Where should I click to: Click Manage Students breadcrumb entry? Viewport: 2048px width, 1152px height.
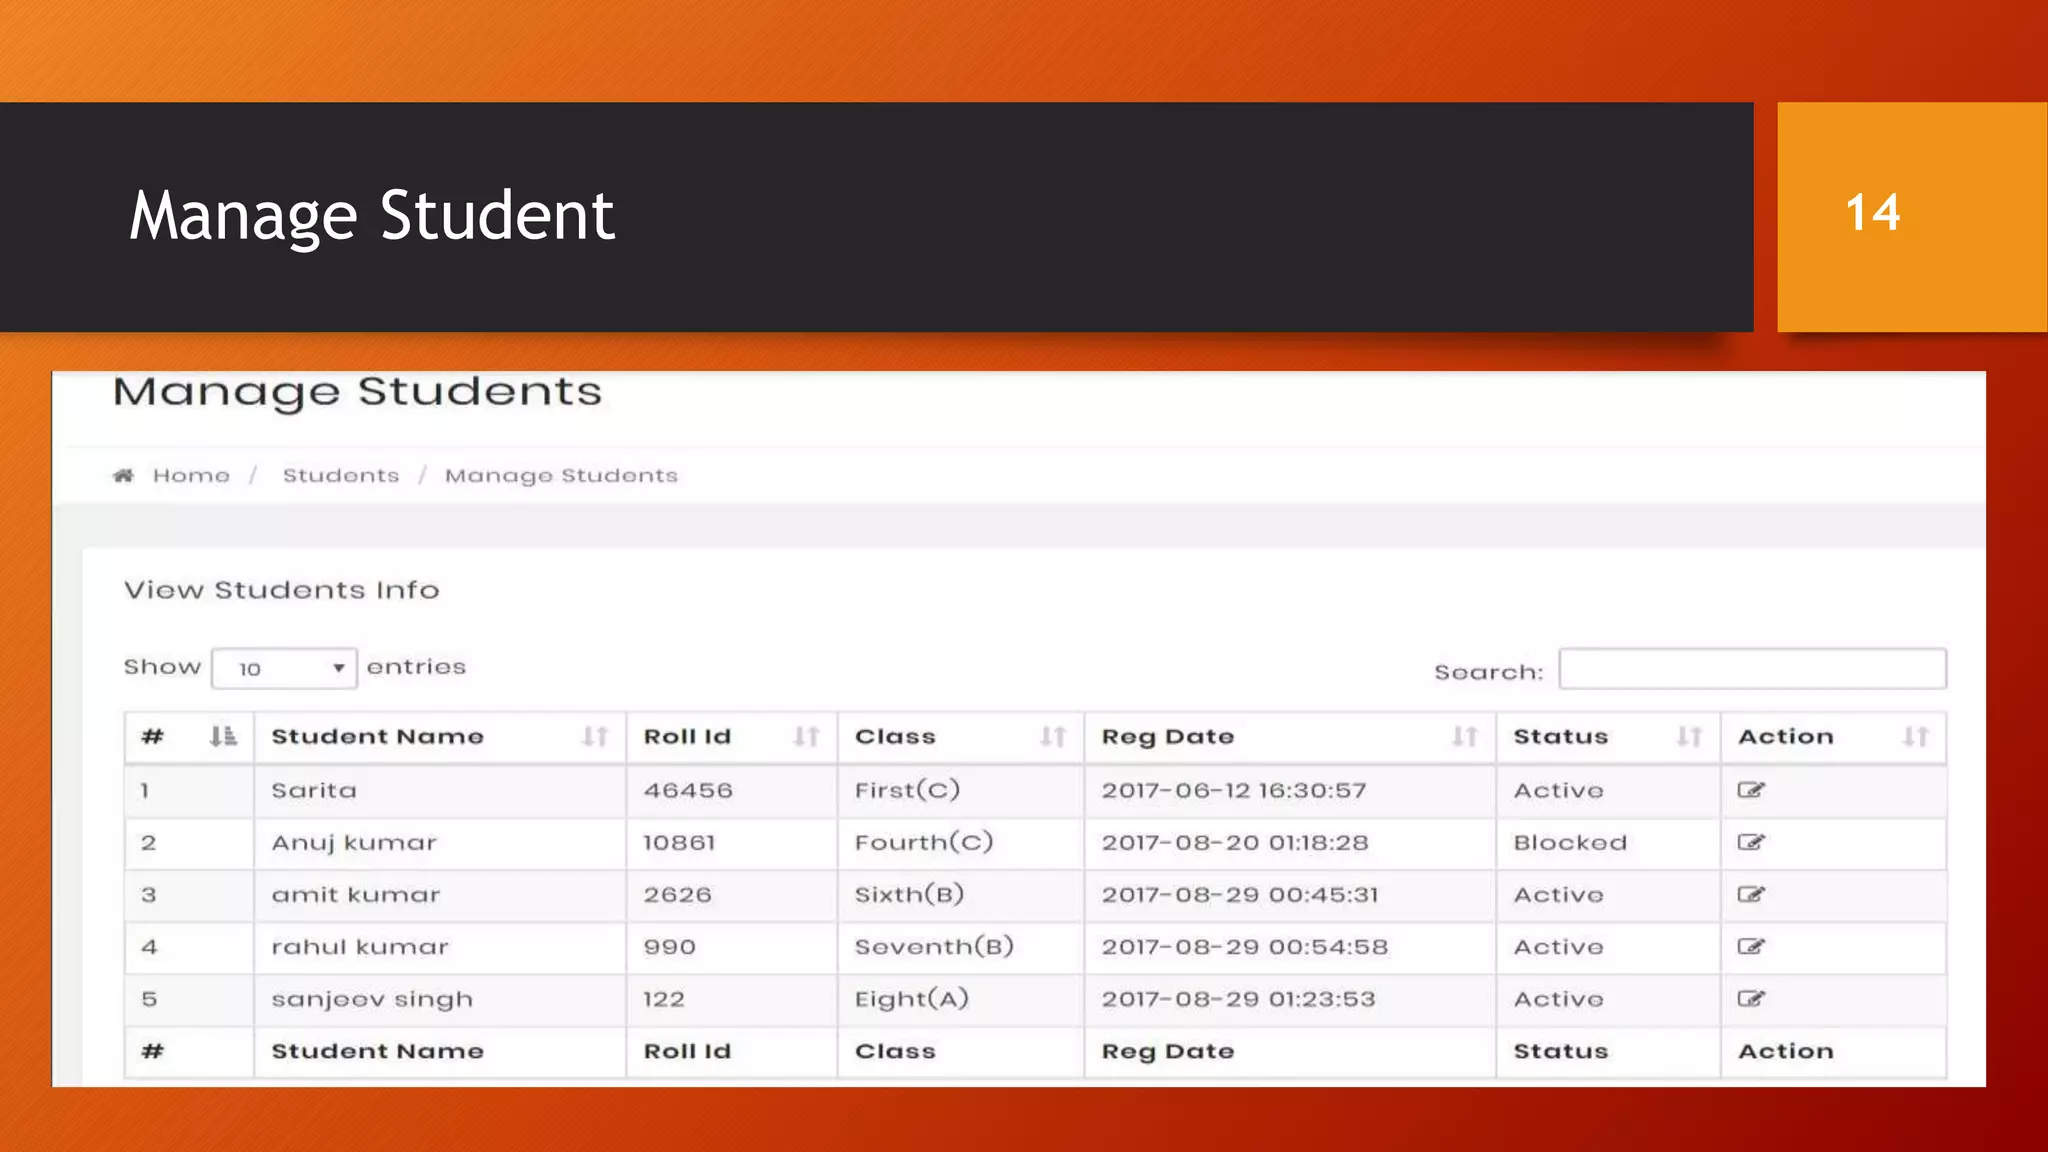coord(561,476)
